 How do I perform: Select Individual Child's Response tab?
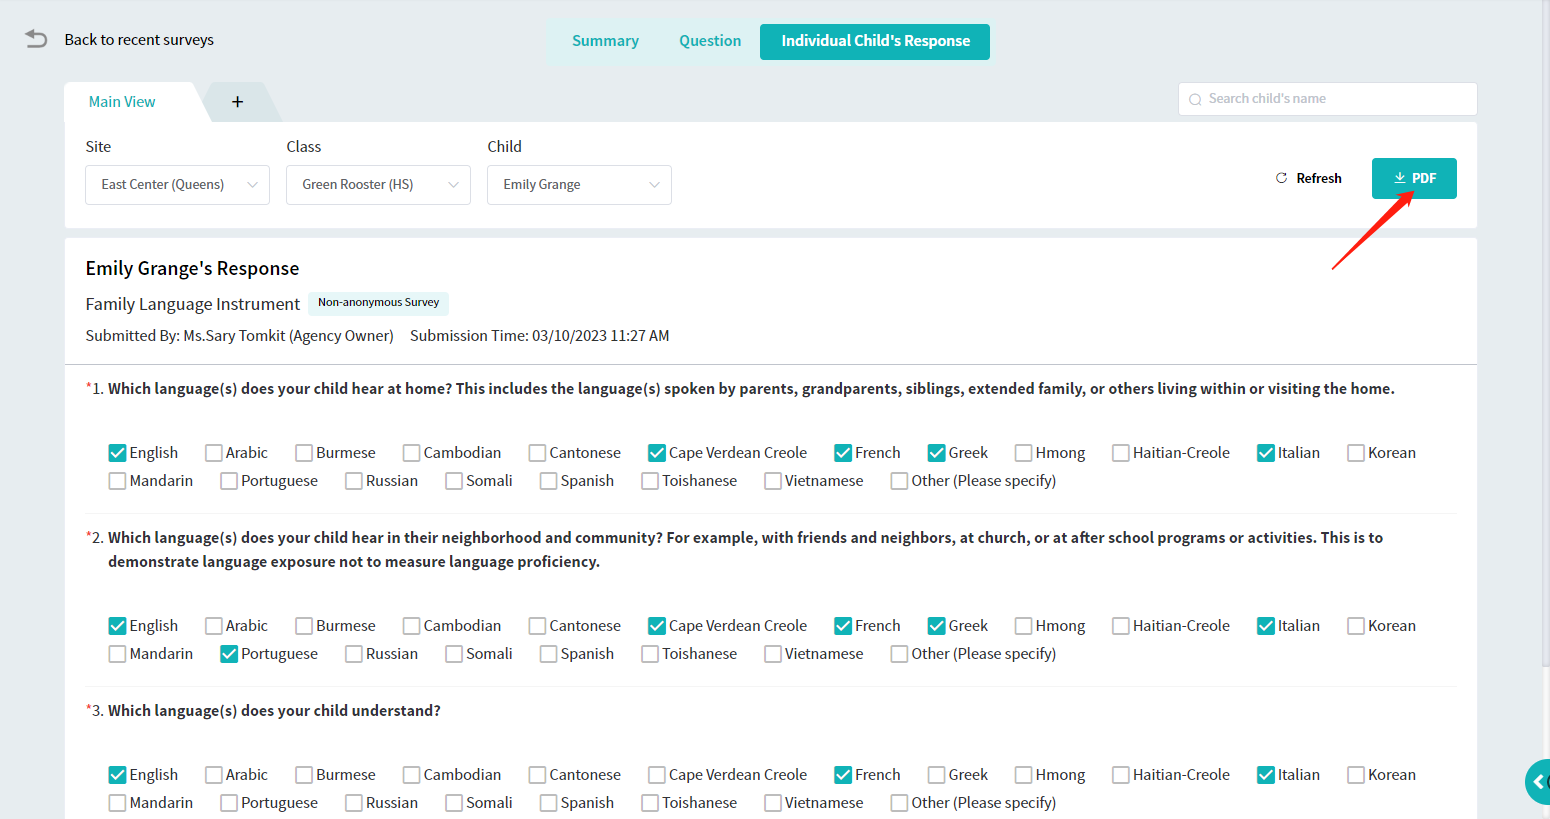pyautogui.click(x=875, y=41)
